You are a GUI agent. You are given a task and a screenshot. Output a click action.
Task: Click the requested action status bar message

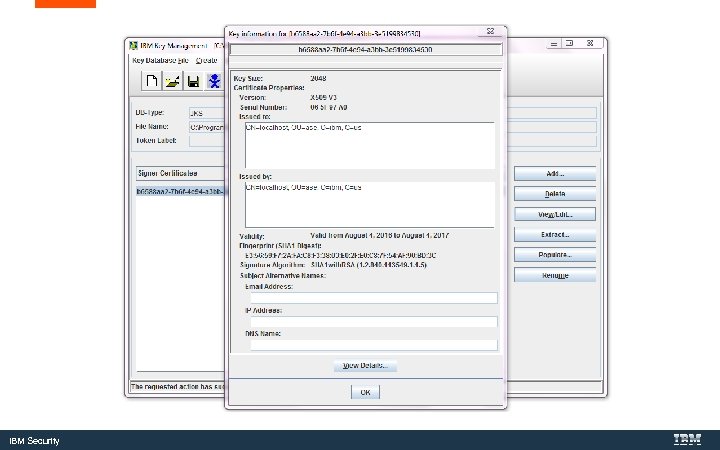pos(178,387)
